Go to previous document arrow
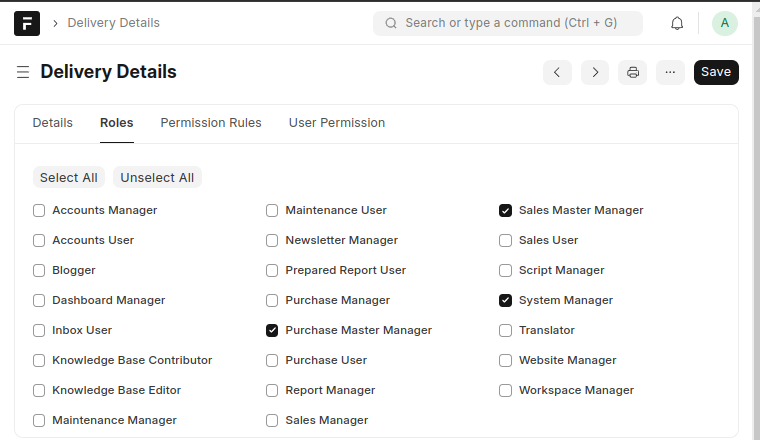The width and height of the screenshot is (760, 440). point(557,72)
